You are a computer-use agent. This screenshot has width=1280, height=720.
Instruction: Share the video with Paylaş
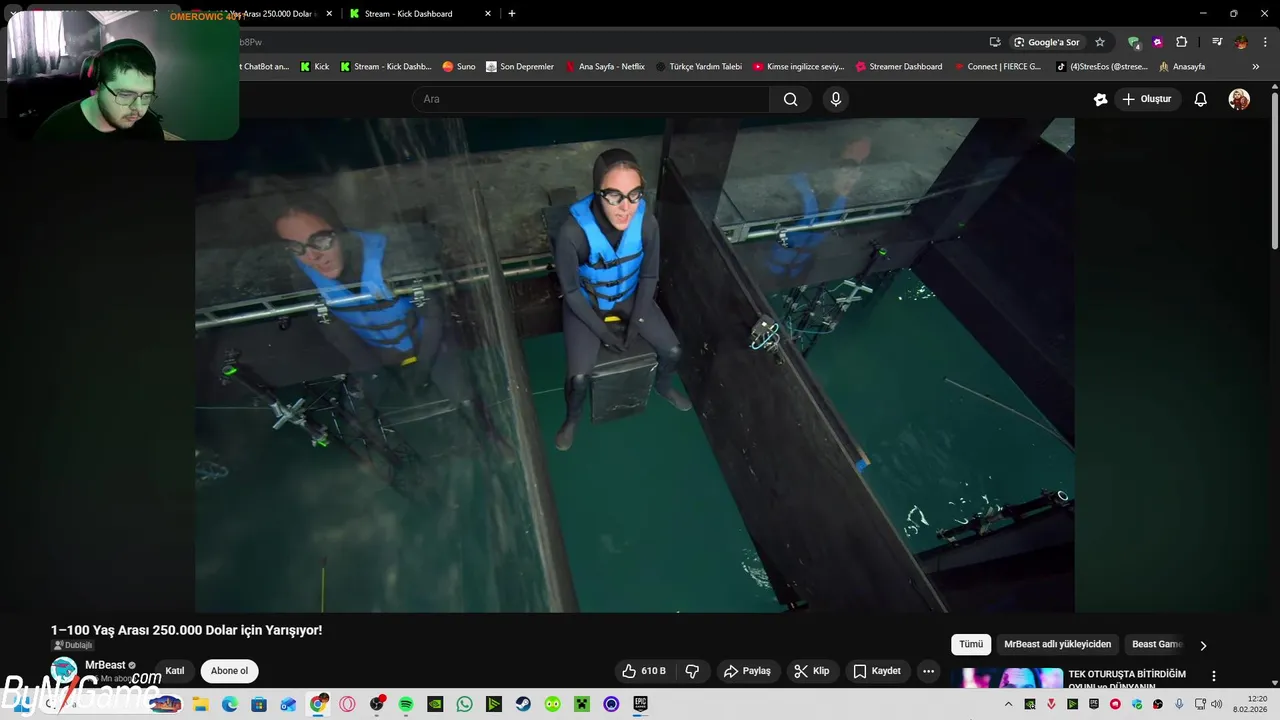coord(748,671)
